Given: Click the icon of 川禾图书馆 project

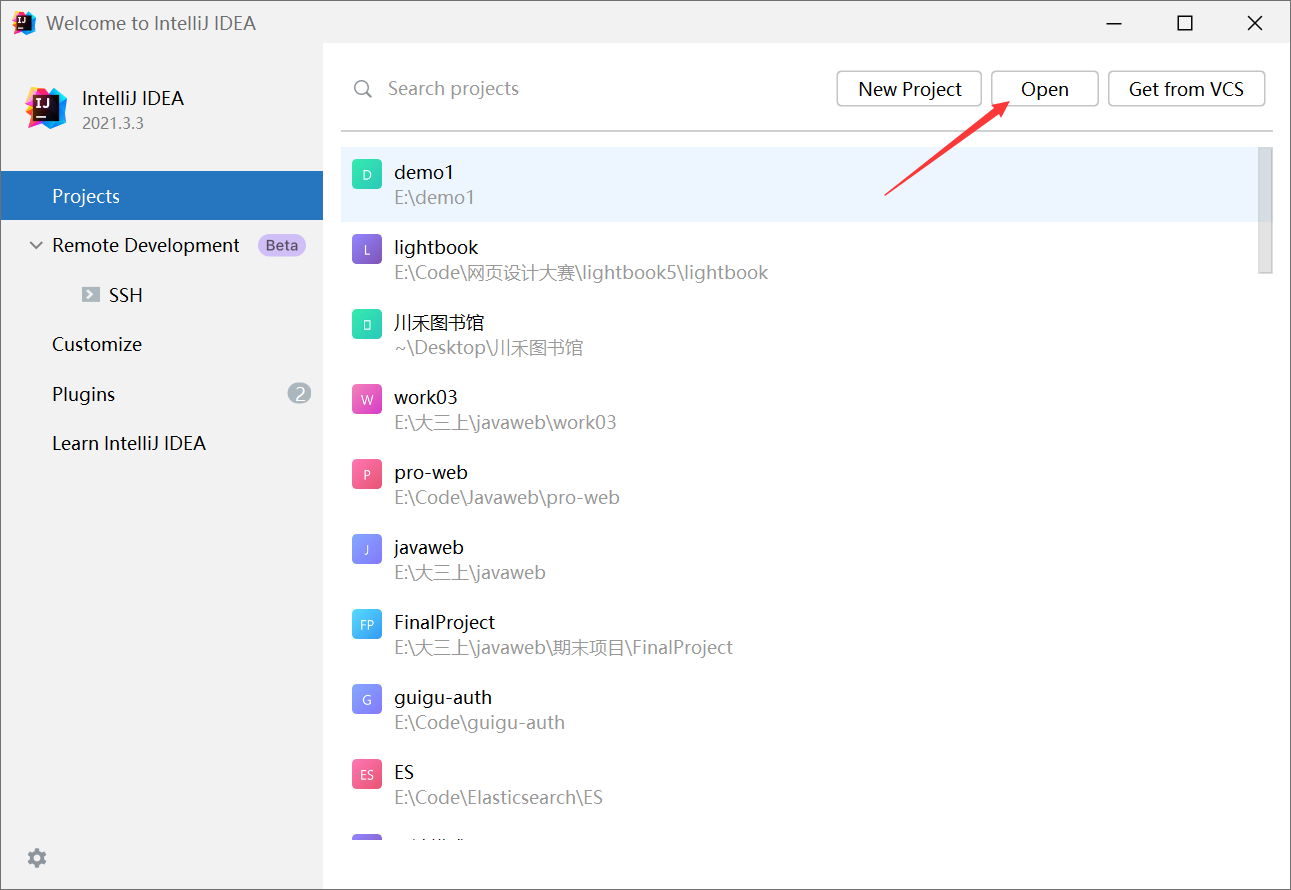Looking at the screenshot, I should coord(367,325).
